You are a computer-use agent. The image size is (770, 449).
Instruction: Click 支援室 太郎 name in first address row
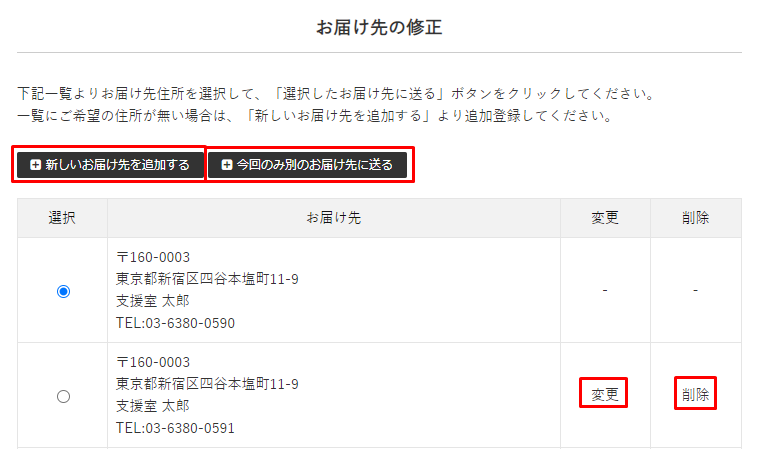click(x=153, y=301)
